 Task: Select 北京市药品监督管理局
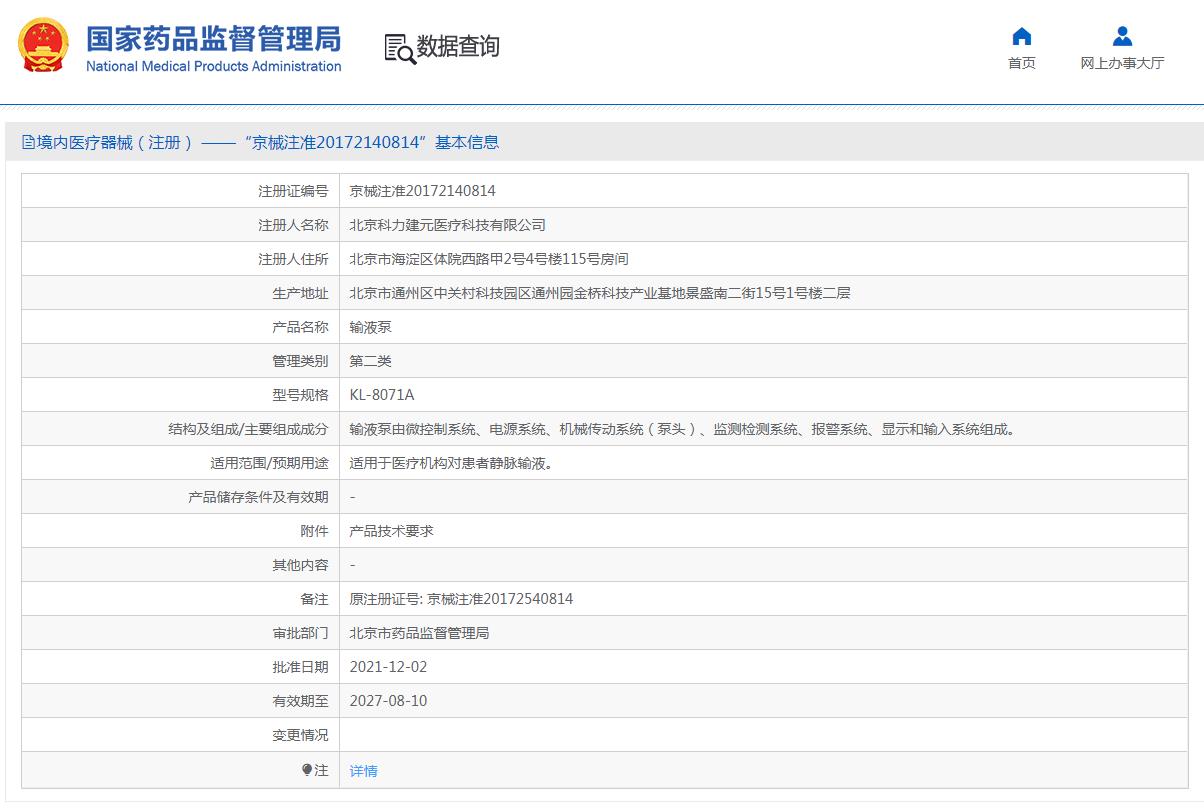420,633
